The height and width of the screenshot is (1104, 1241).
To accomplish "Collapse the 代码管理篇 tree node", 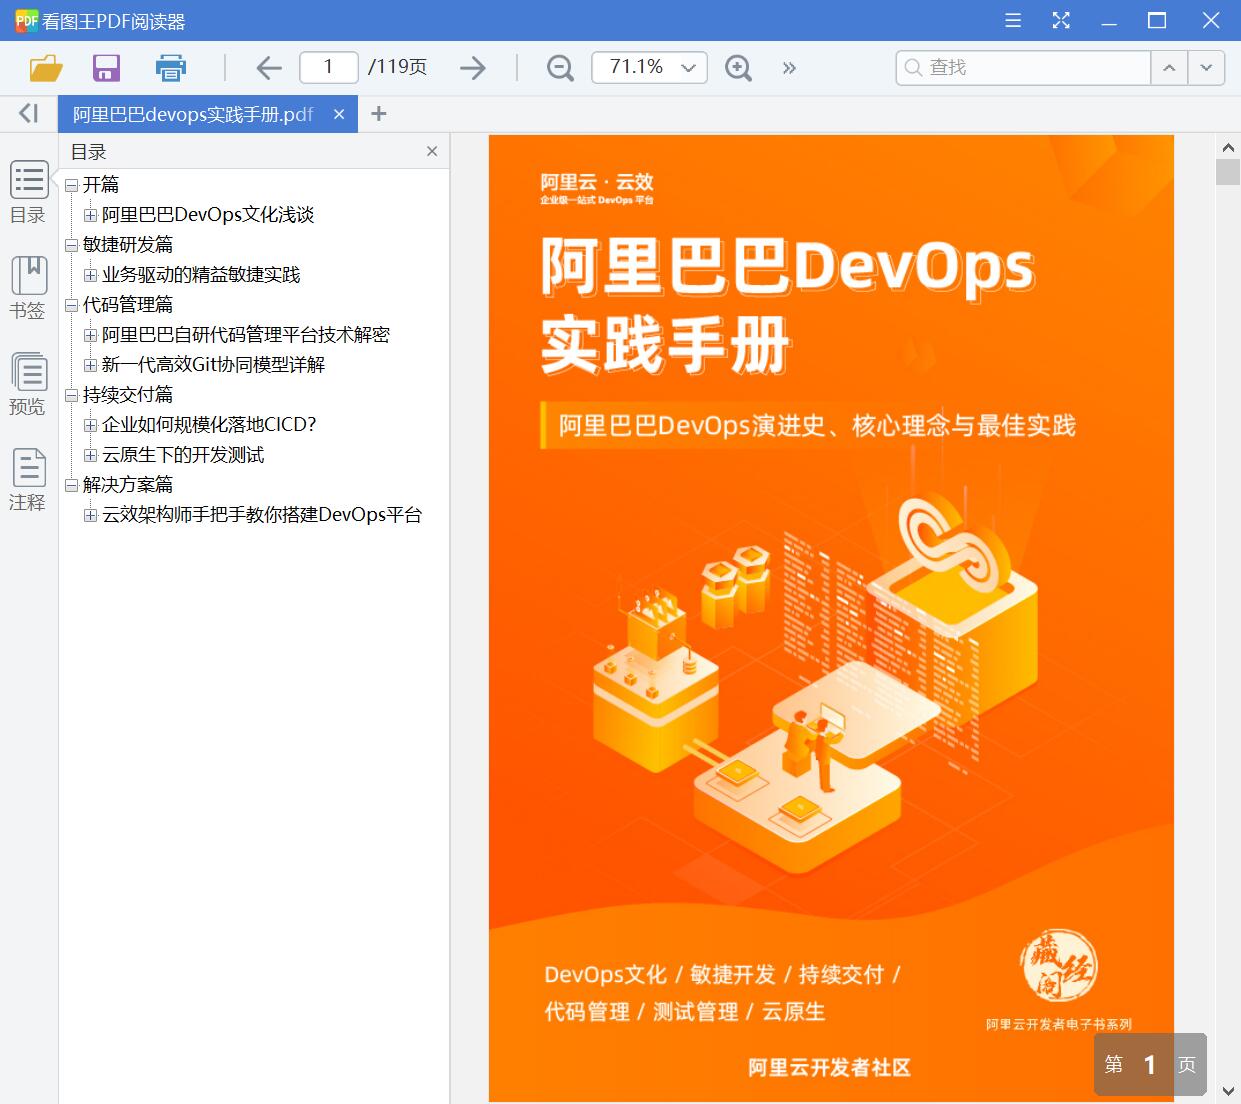I will point(71,305).
